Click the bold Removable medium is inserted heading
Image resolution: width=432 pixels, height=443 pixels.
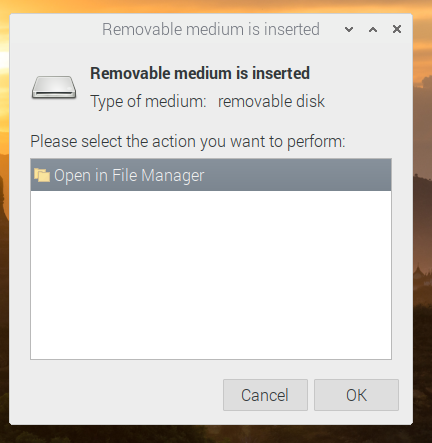(200, 73)
